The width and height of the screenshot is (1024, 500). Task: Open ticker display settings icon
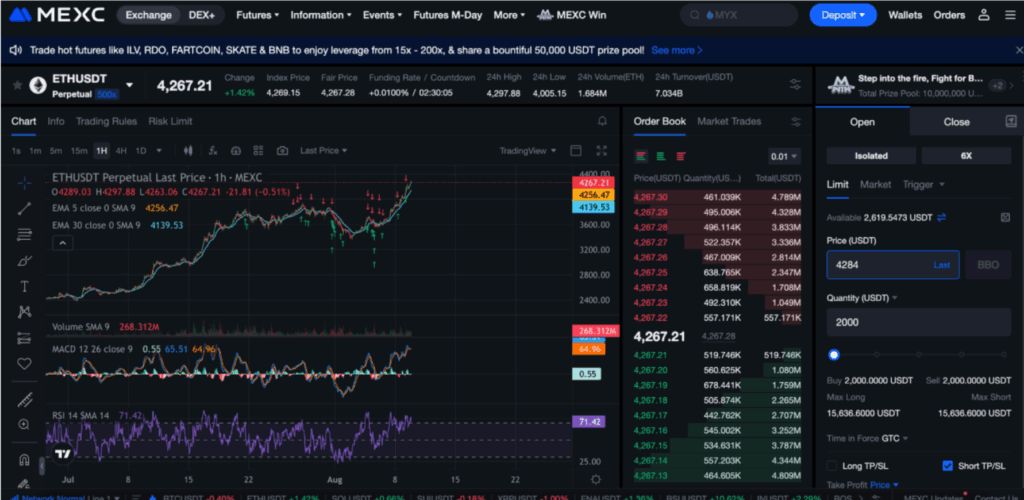(795, 84)
